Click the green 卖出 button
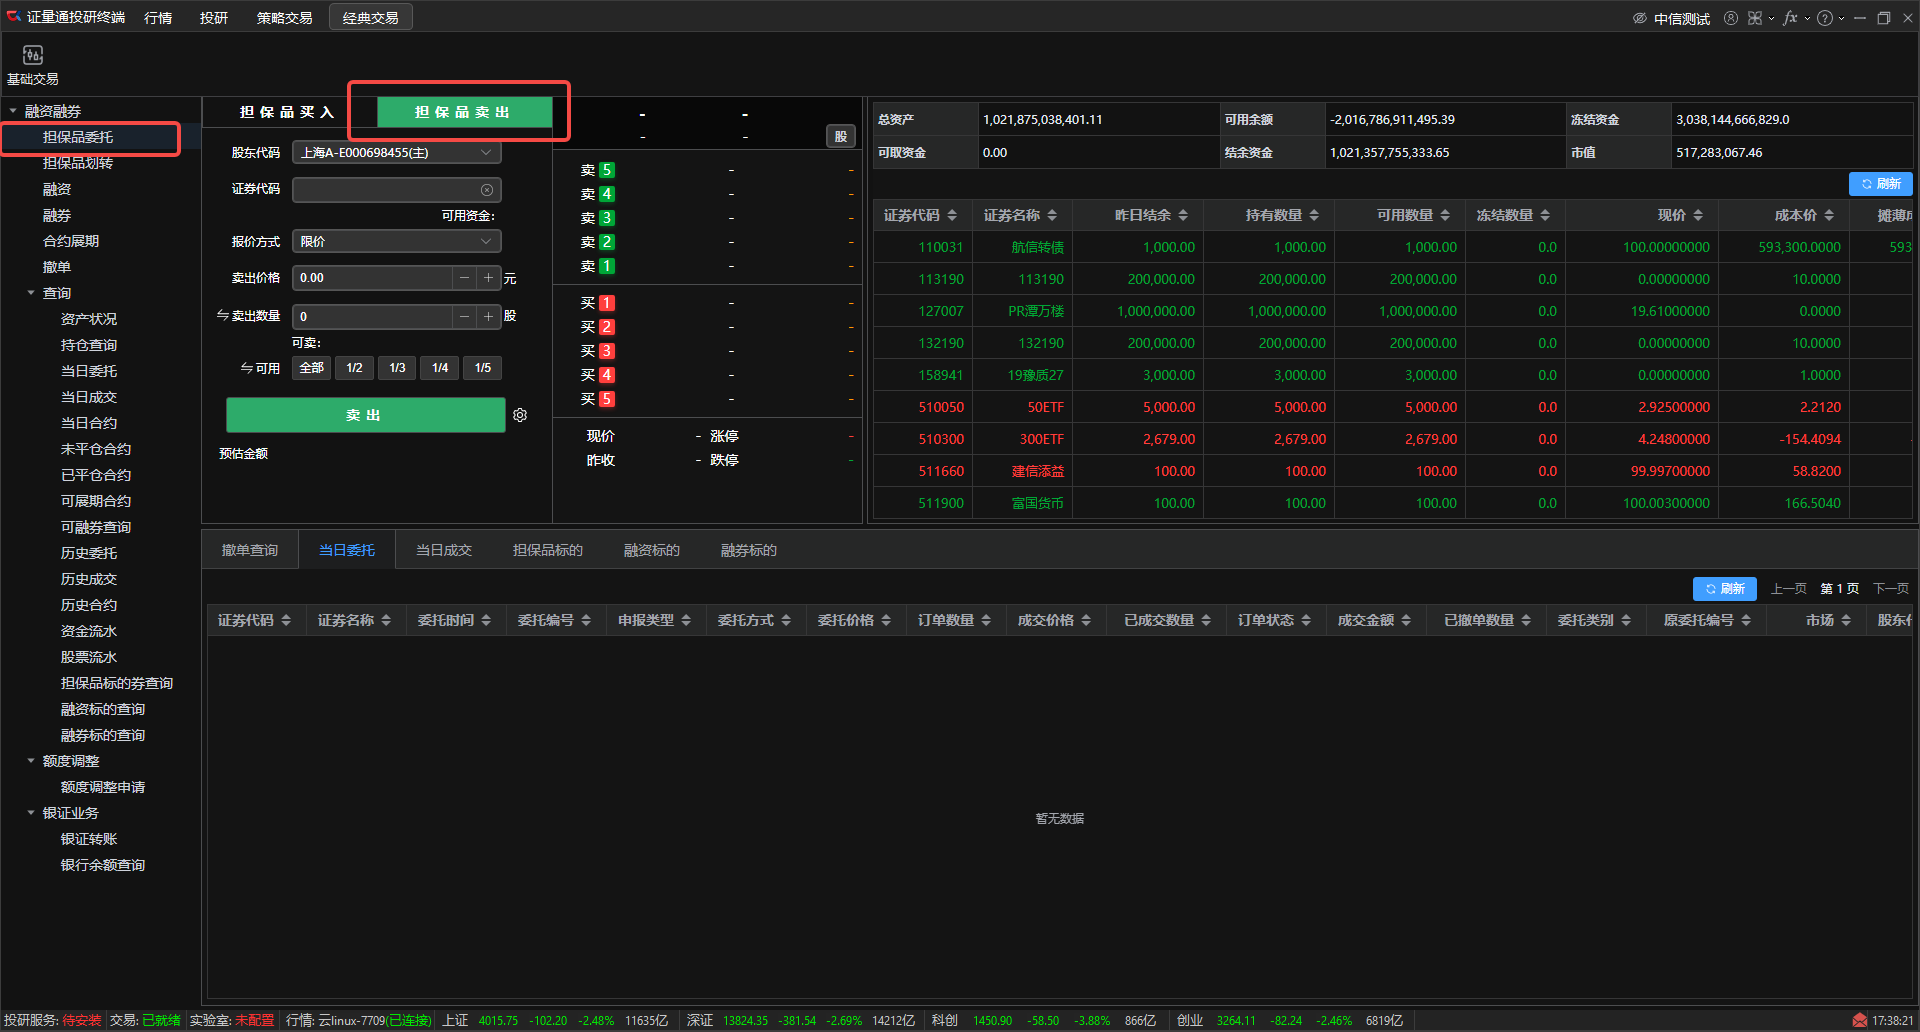1920x1032 pixels. click(365, 415)
